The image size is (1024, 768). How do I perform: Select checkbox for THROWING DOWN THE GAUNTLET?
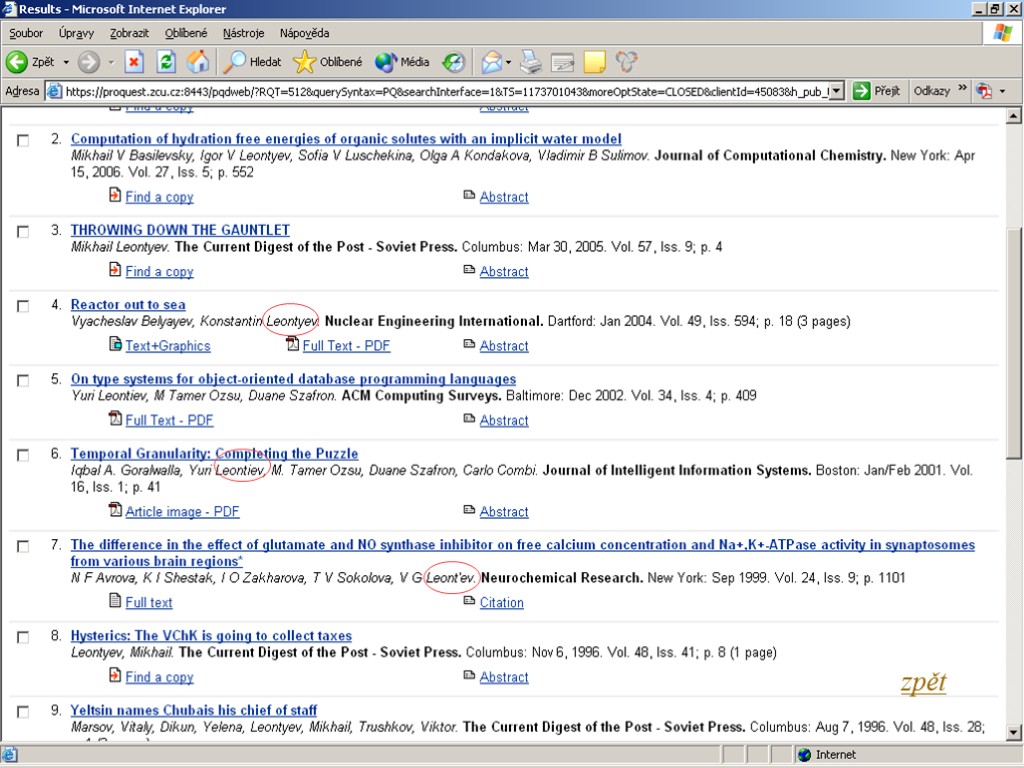(x=23, y=232)
